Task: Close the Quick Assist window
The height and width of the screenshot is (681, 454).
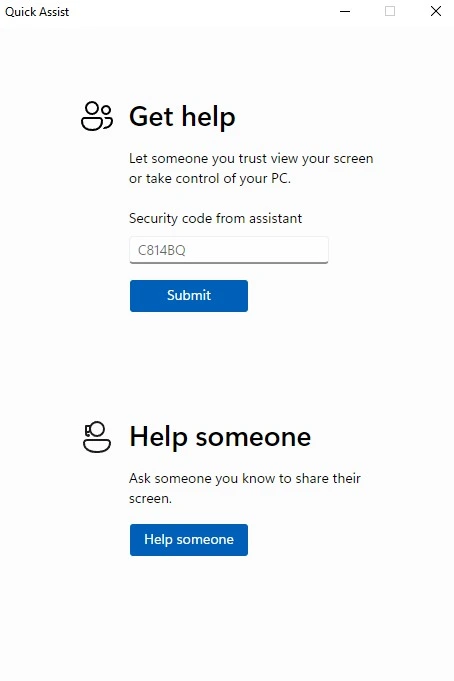Action: [436, 11]
